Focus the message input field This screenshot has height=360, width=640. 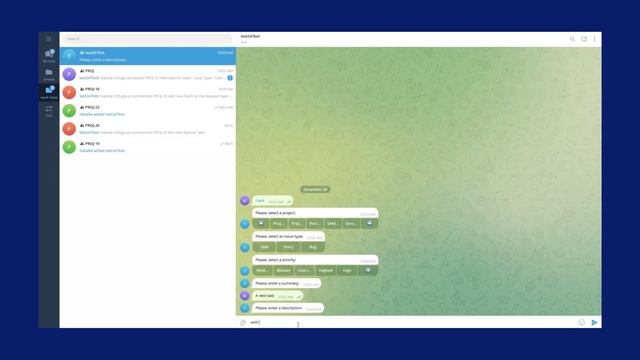point(411,322)
